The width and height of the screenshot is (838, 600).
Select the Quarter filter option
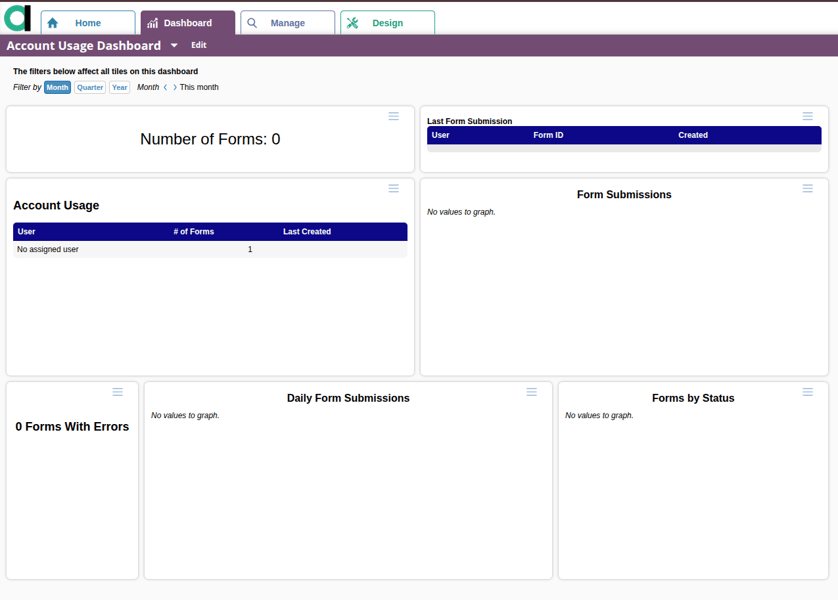[90, 87]
